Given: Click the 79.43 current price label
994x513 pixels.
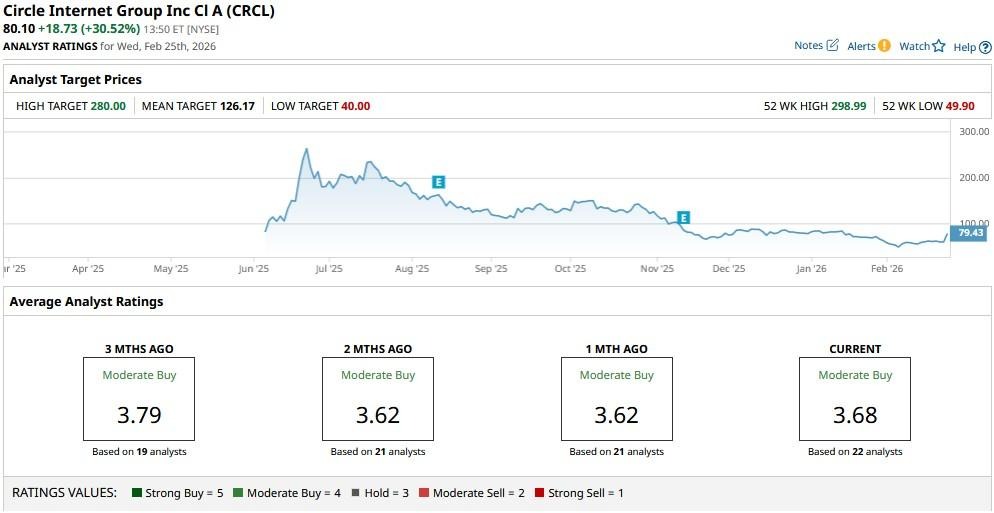Looking at the screenshot, I should click(x=971, y=233).
